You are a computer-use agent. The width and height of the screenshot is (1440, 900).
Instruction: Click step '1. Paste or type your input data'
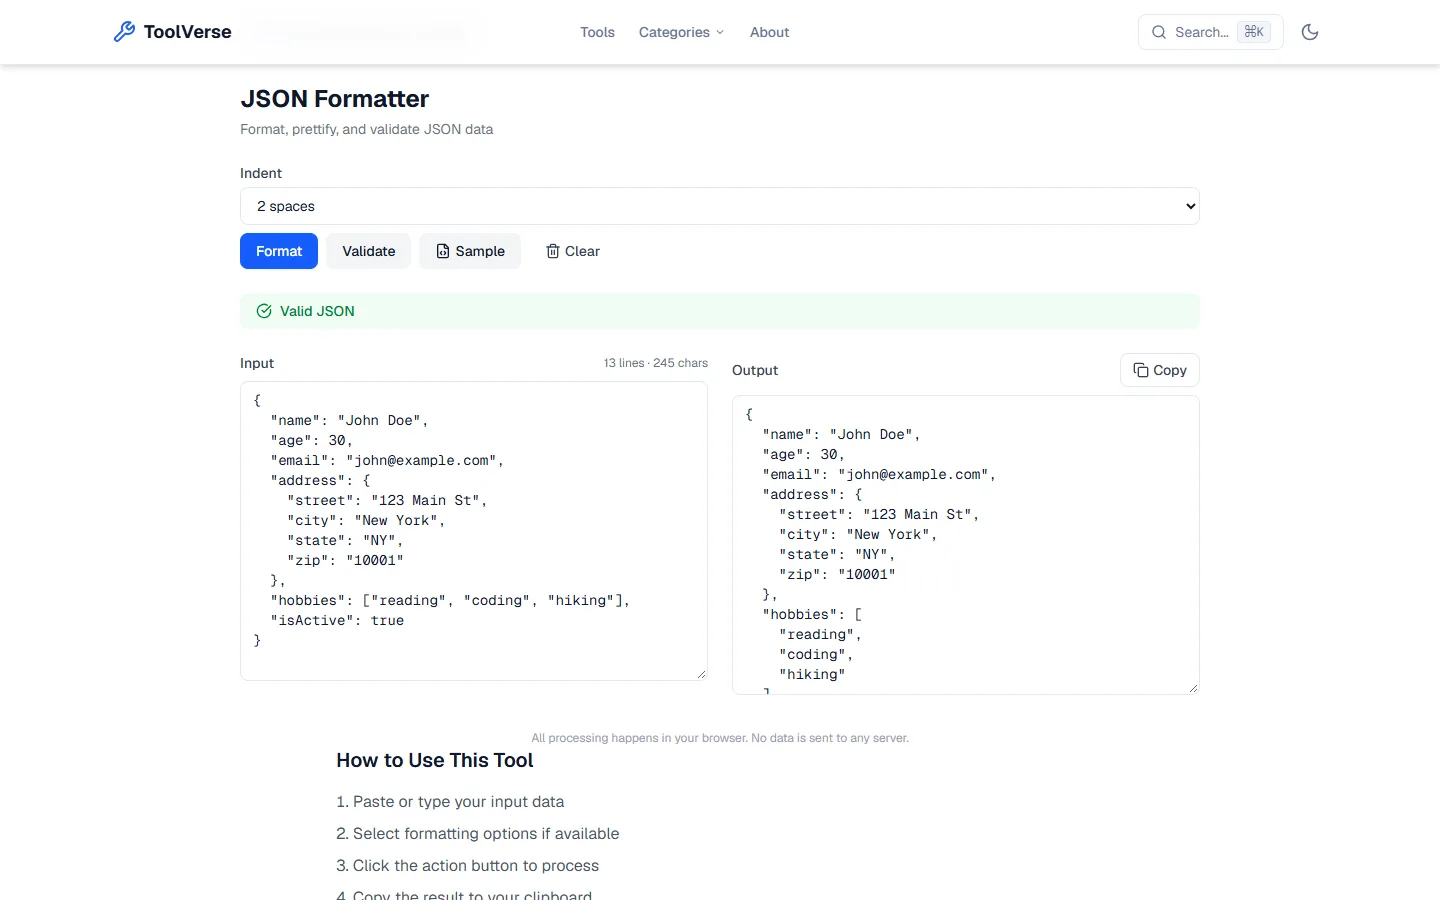point(450,802)
